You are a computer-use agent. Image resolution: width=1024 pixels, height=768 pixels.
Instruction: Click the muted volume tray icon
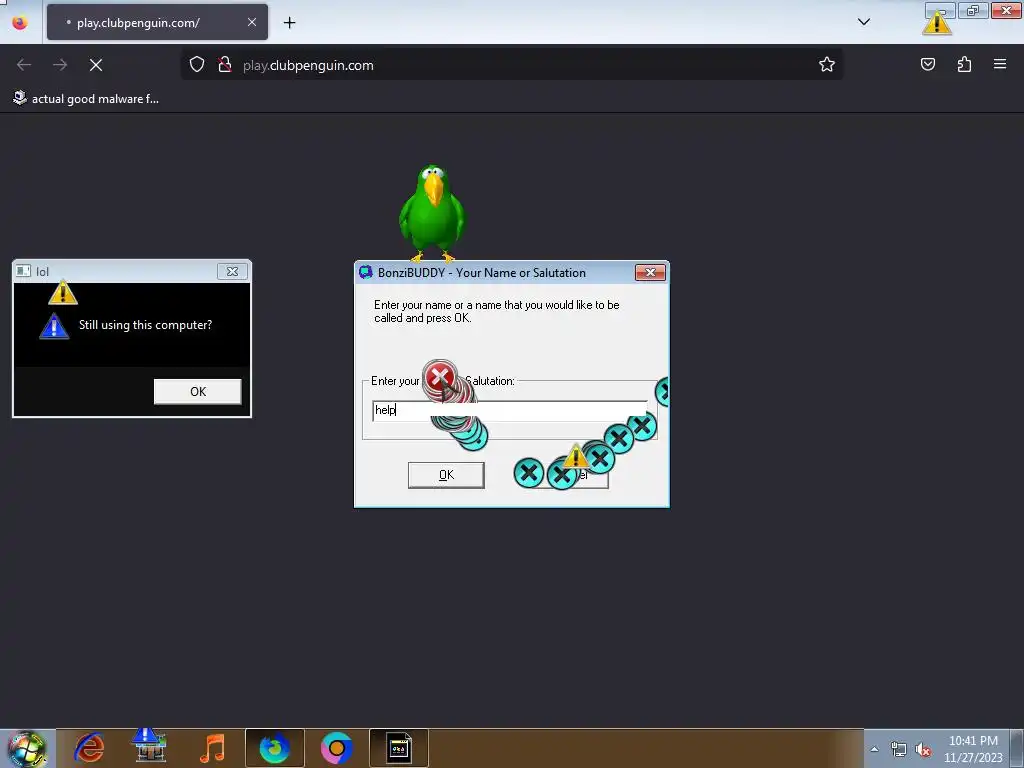point(923,749)
